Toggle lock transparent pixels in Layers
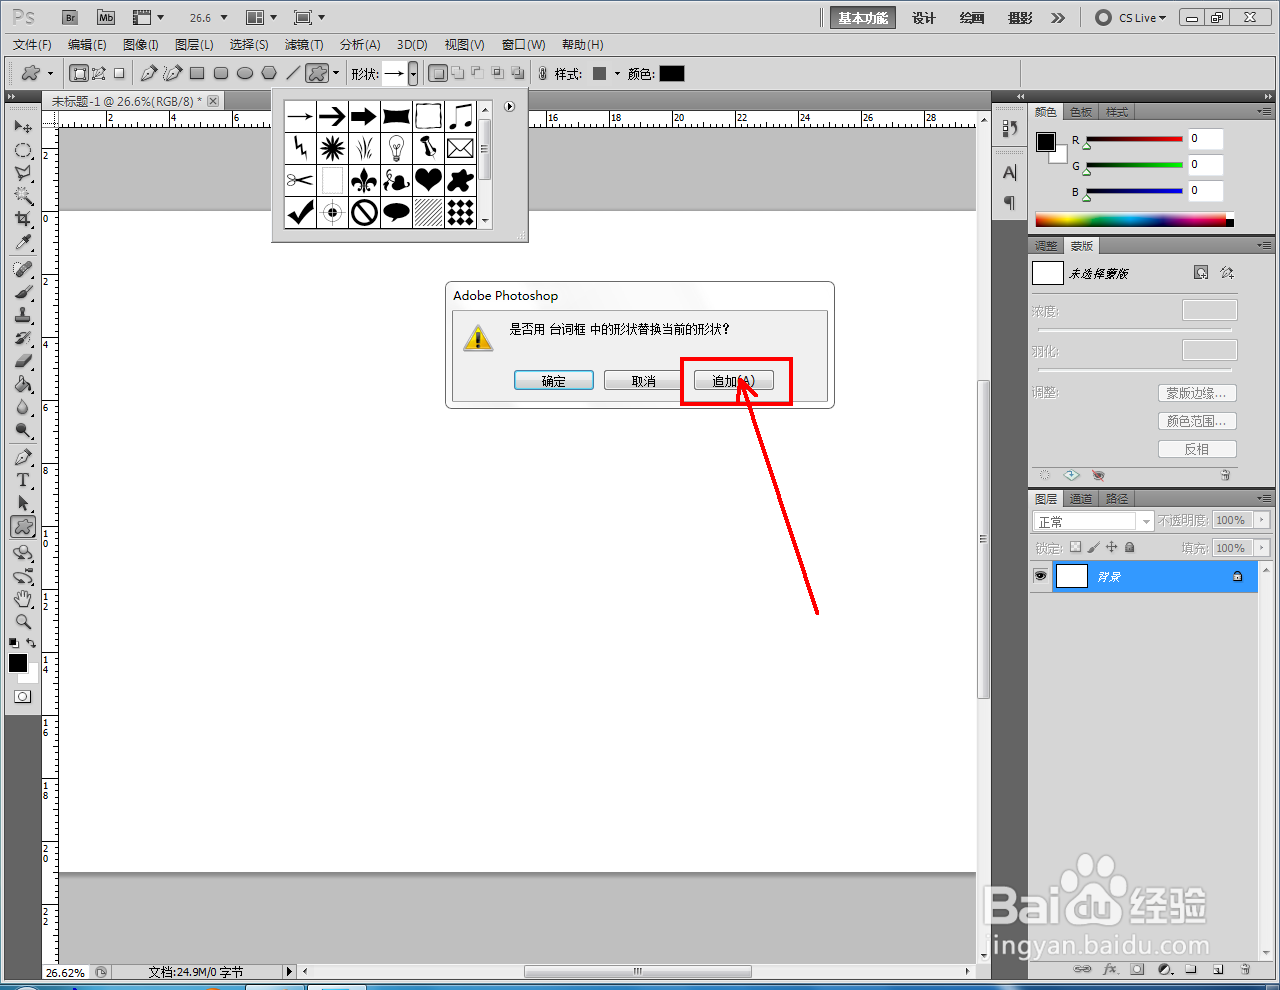Viewport: 1280px width, 990px height. (1075, 547)
